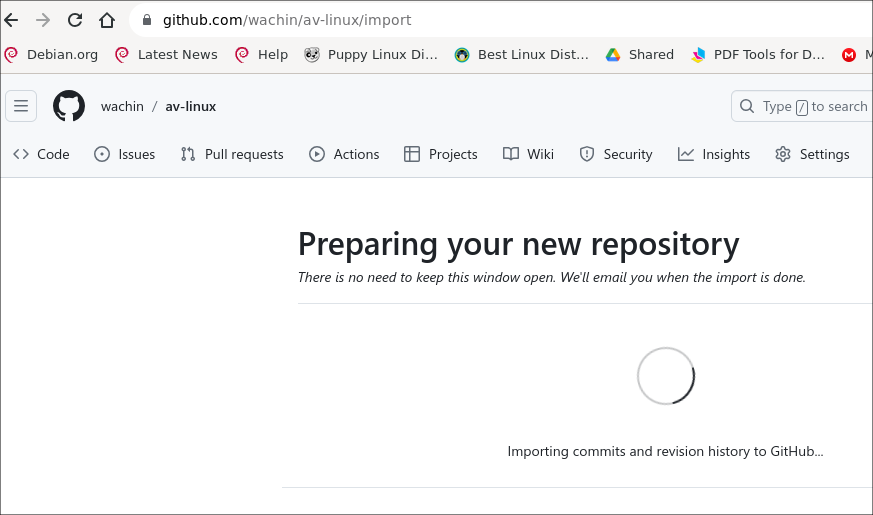
Task: Open the repository Settings tab
Action: pyautogui.click(x=812, y=154)
